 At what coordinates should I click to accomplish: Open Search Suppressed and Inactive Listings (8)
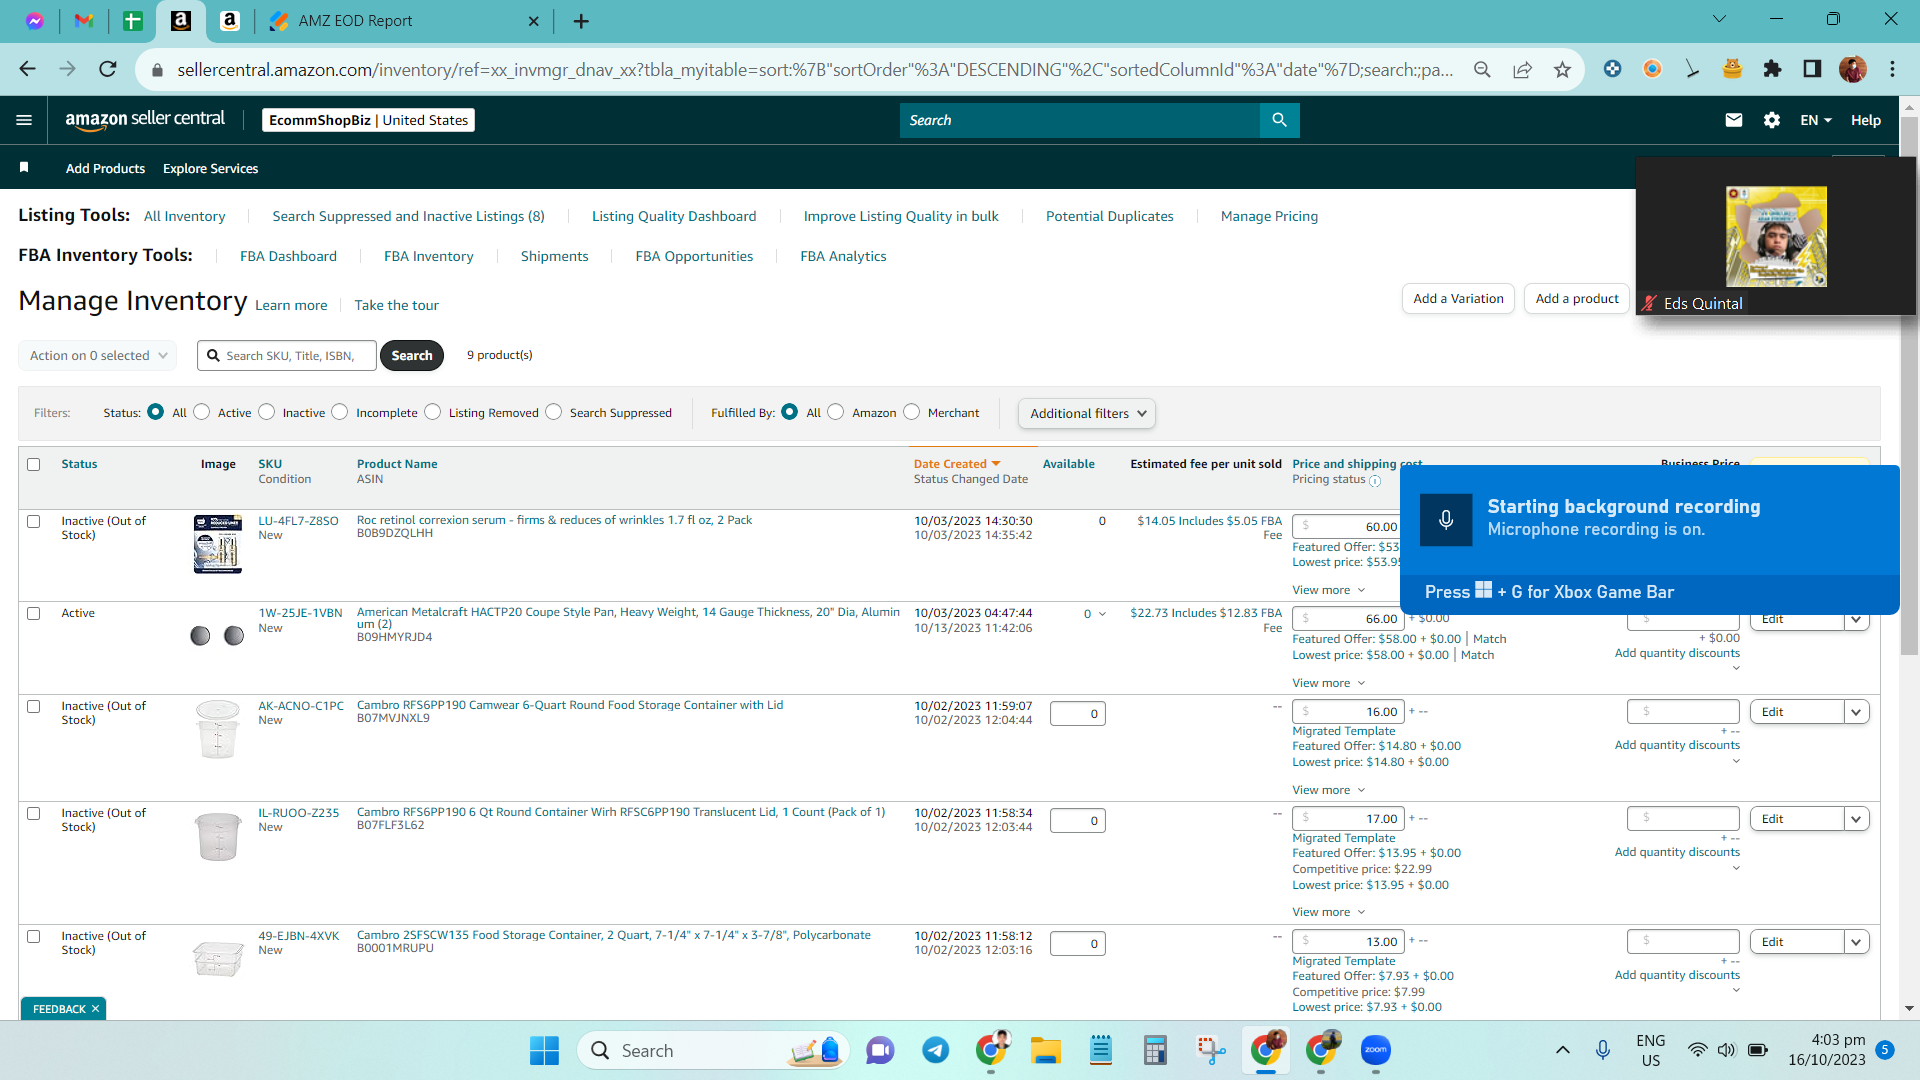click(408, 216)
